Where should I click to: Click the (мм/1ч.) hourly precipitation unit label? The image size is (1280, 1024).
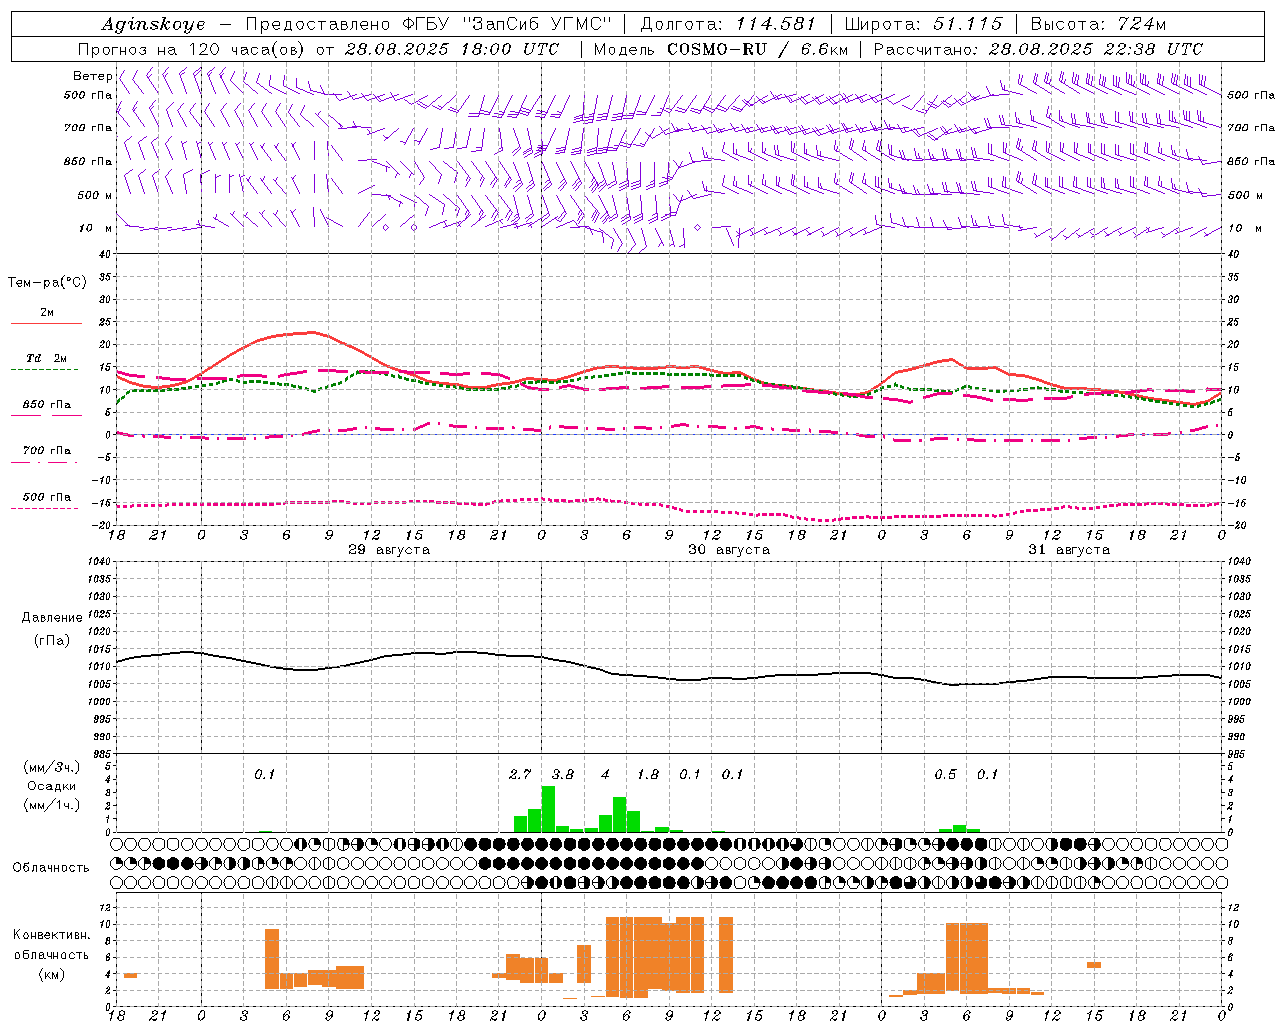click(x=52, y=805)
